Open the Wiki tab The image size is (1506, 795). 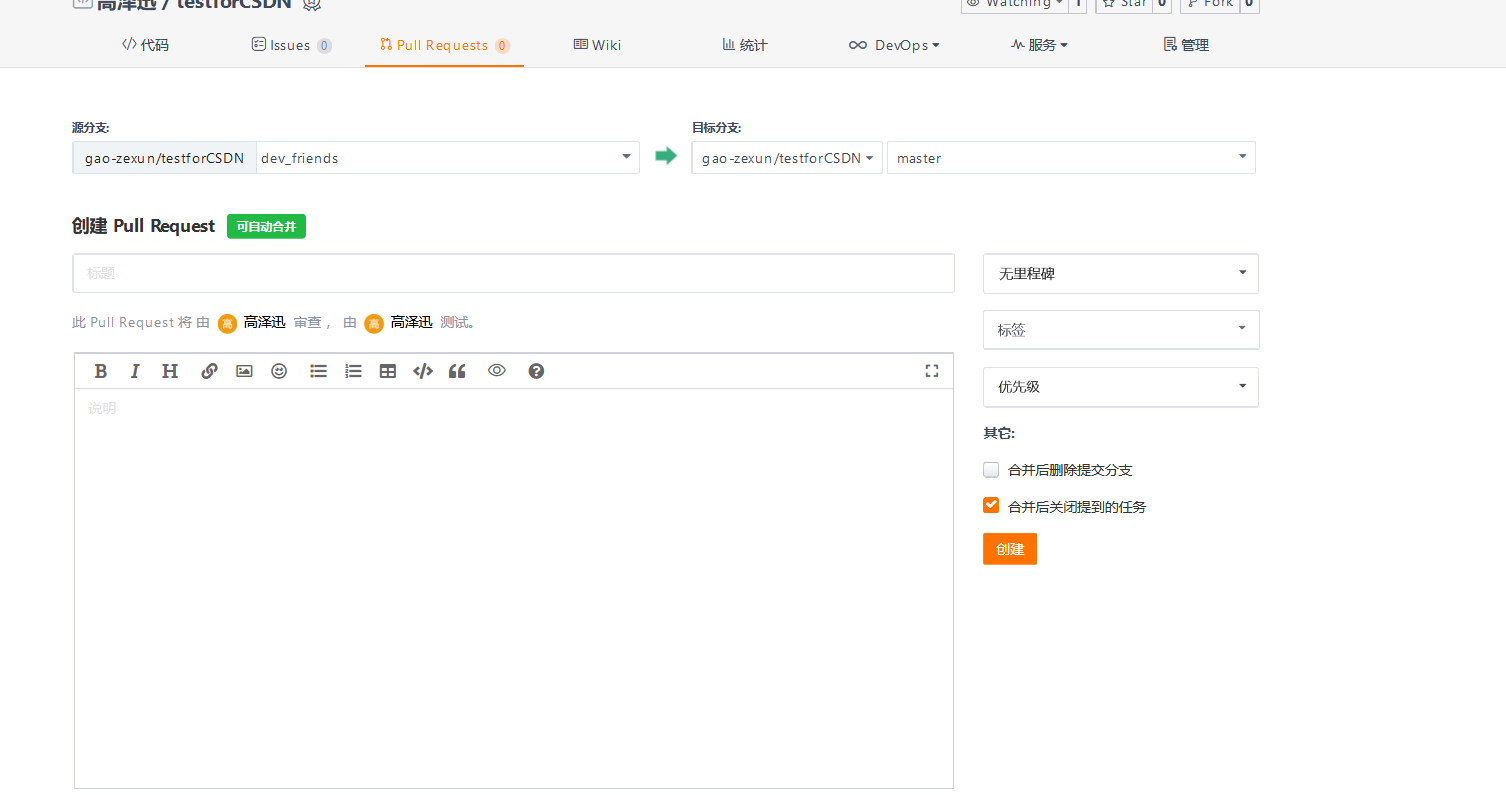[597, 45]
